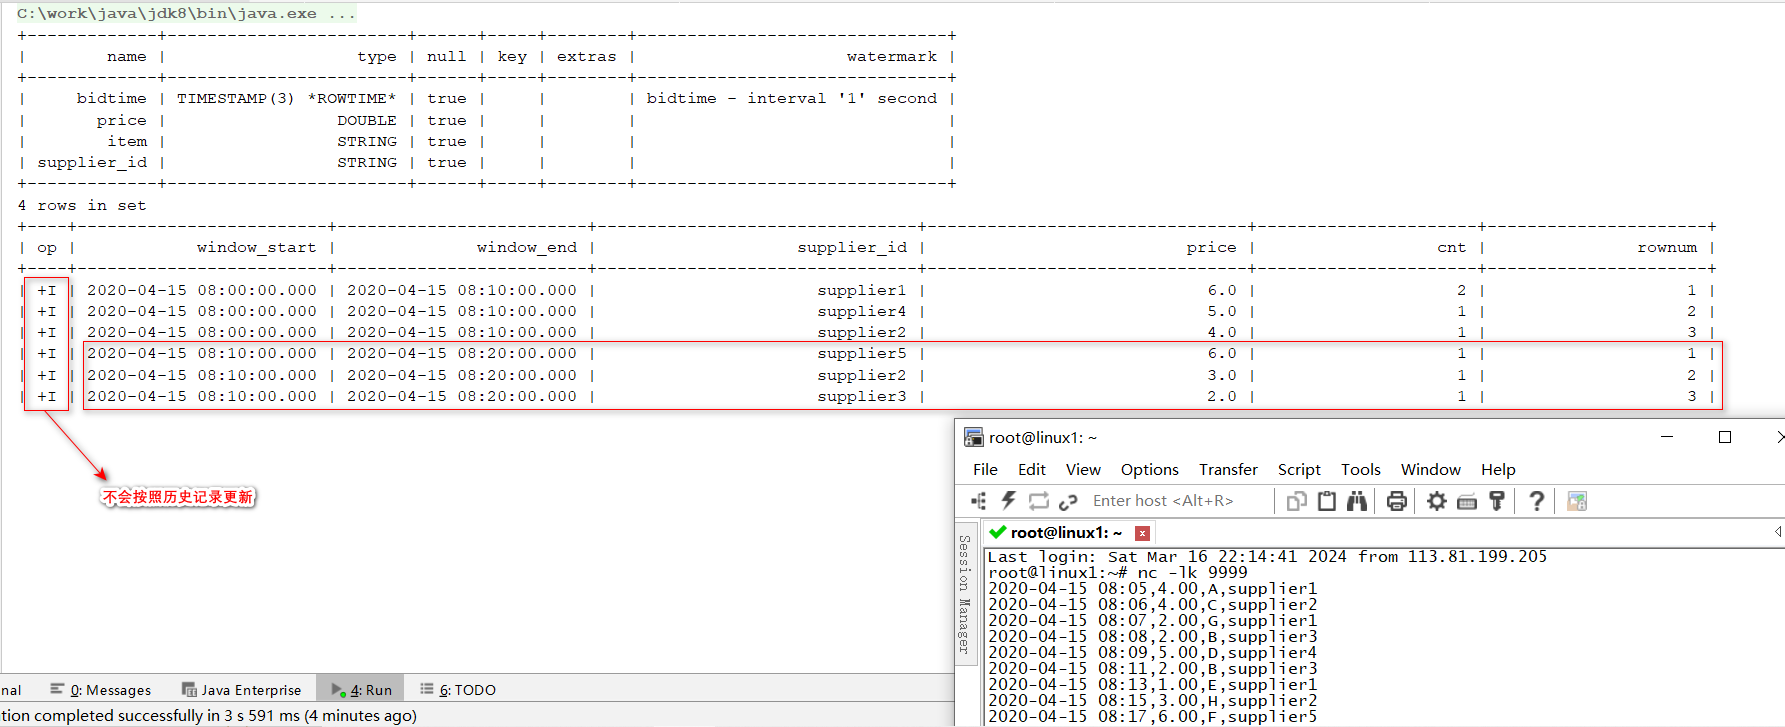Image resolution: width=1785 pixels, height=727 pixels.
Task: Click terminal line '08:05,4.00,A,supplier1'
Action: click(x=1153, y=589)
